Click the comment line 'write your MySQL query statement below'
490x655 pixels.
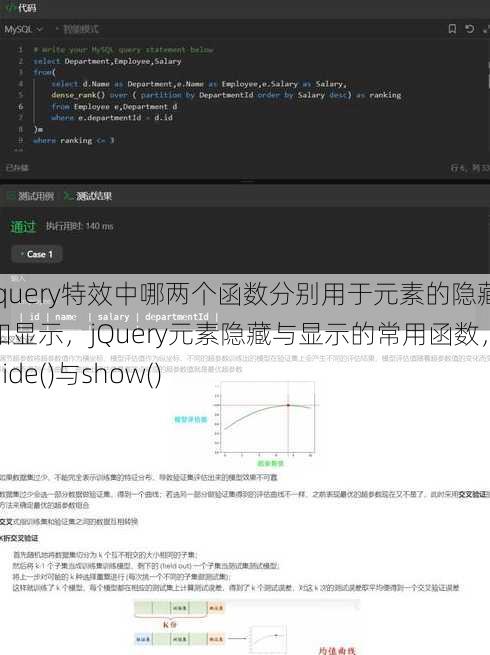click(124, 50)
